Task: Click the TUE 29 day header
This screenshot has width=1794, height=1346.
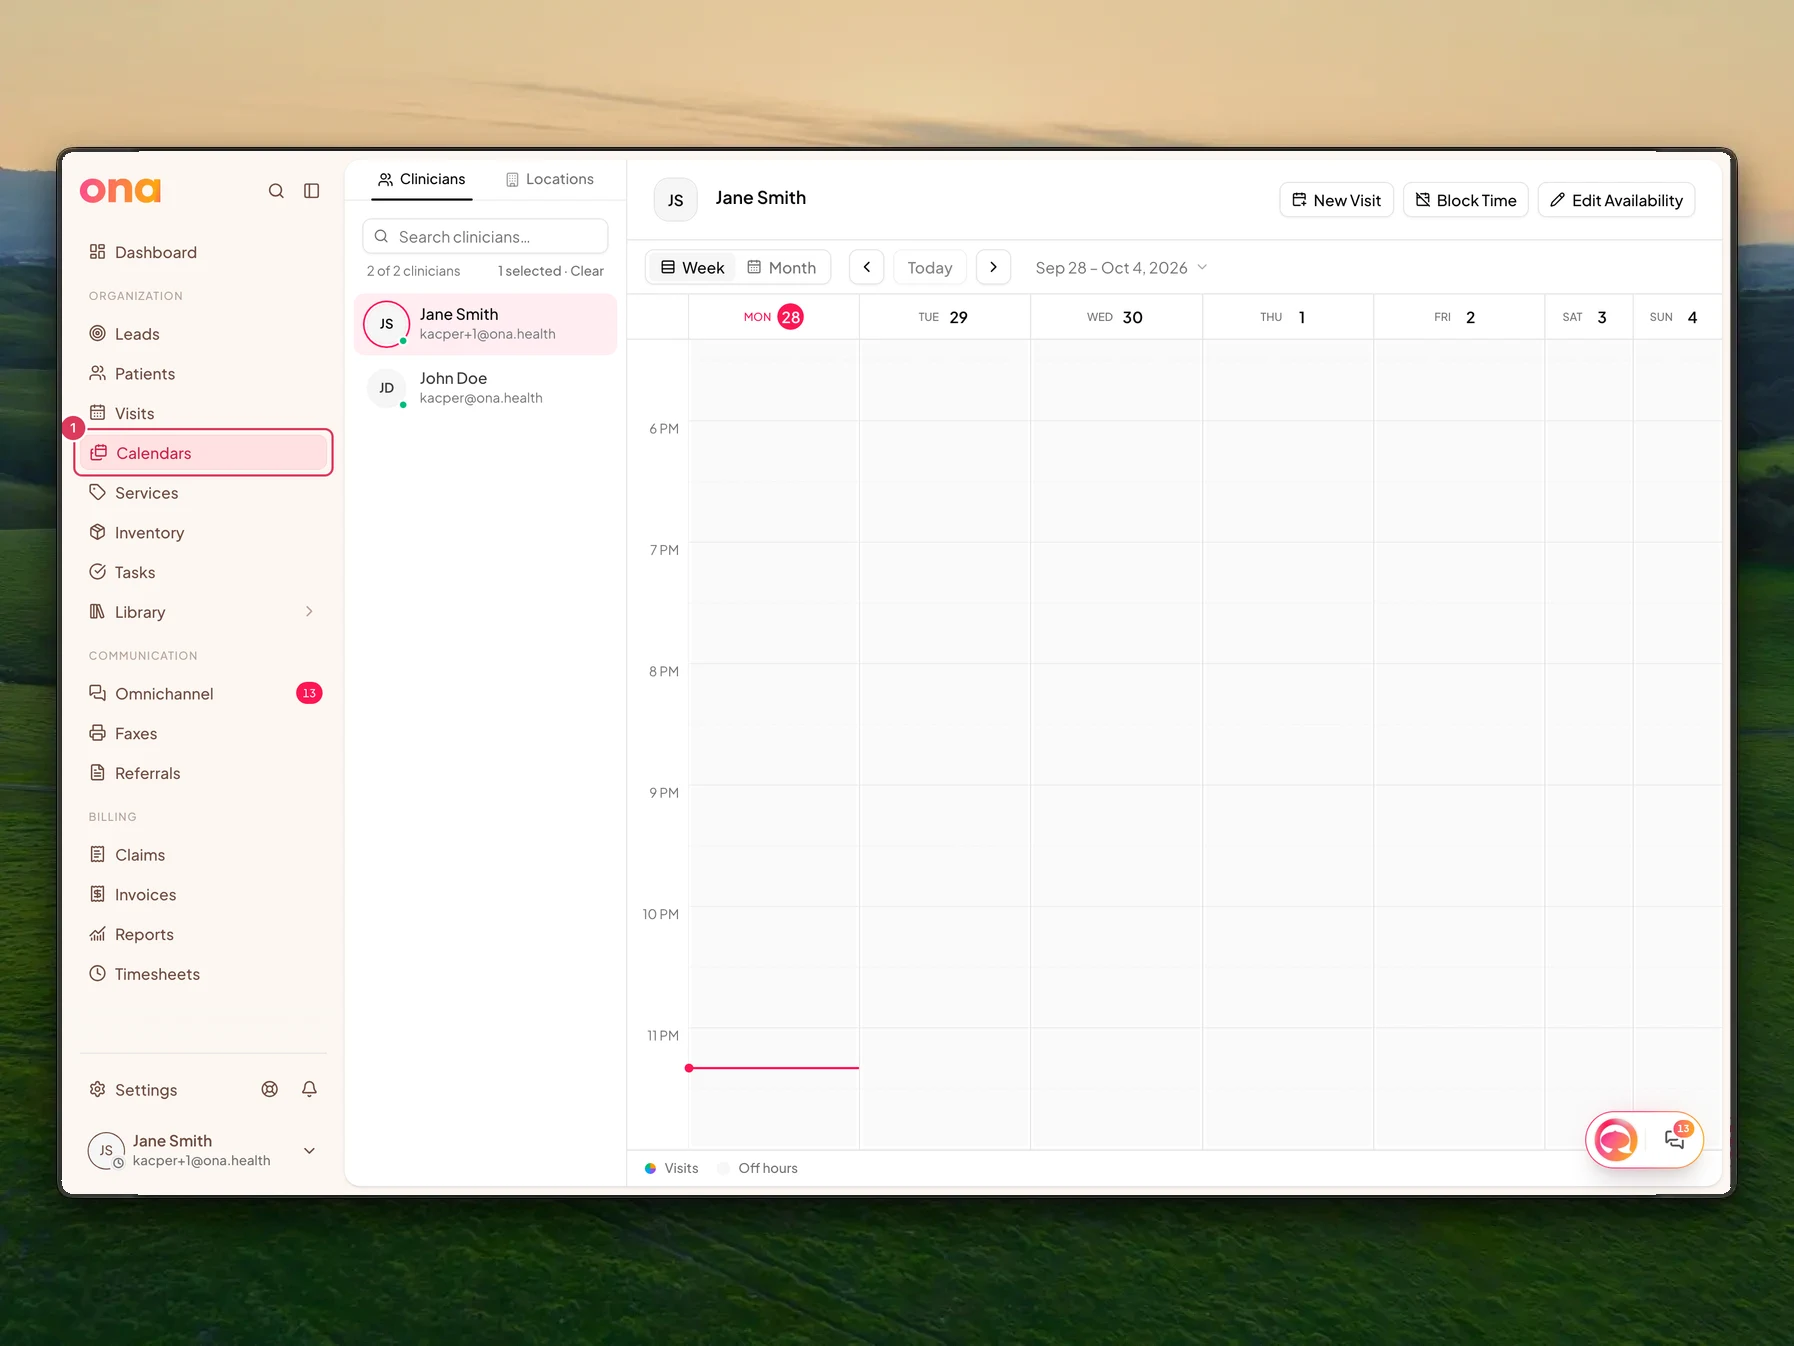Action: coord(944,317)
